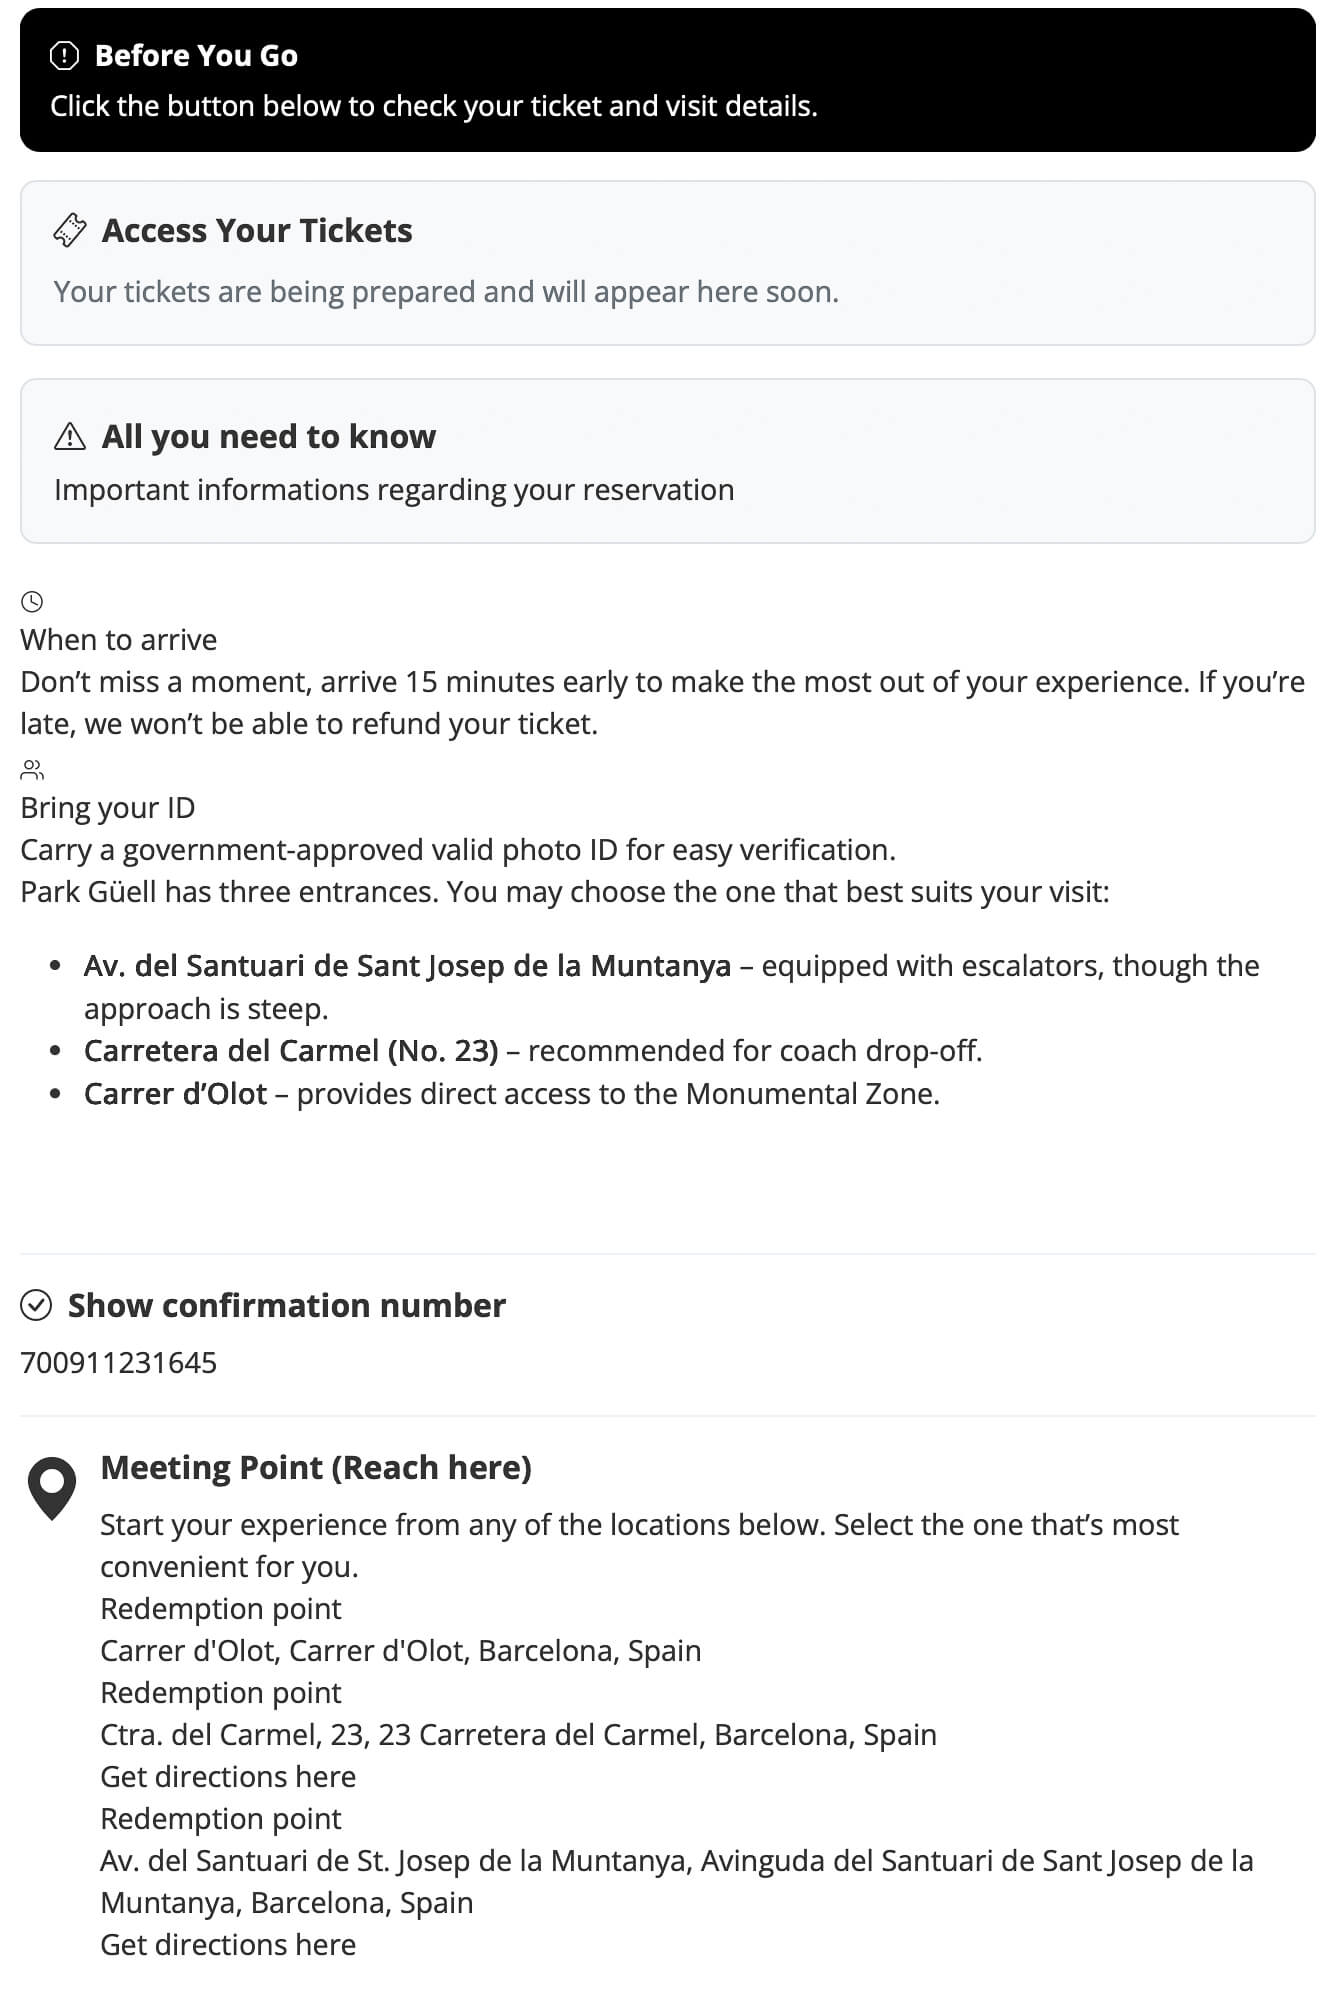Click the warning triangle icon in the info card

[70, 436]
